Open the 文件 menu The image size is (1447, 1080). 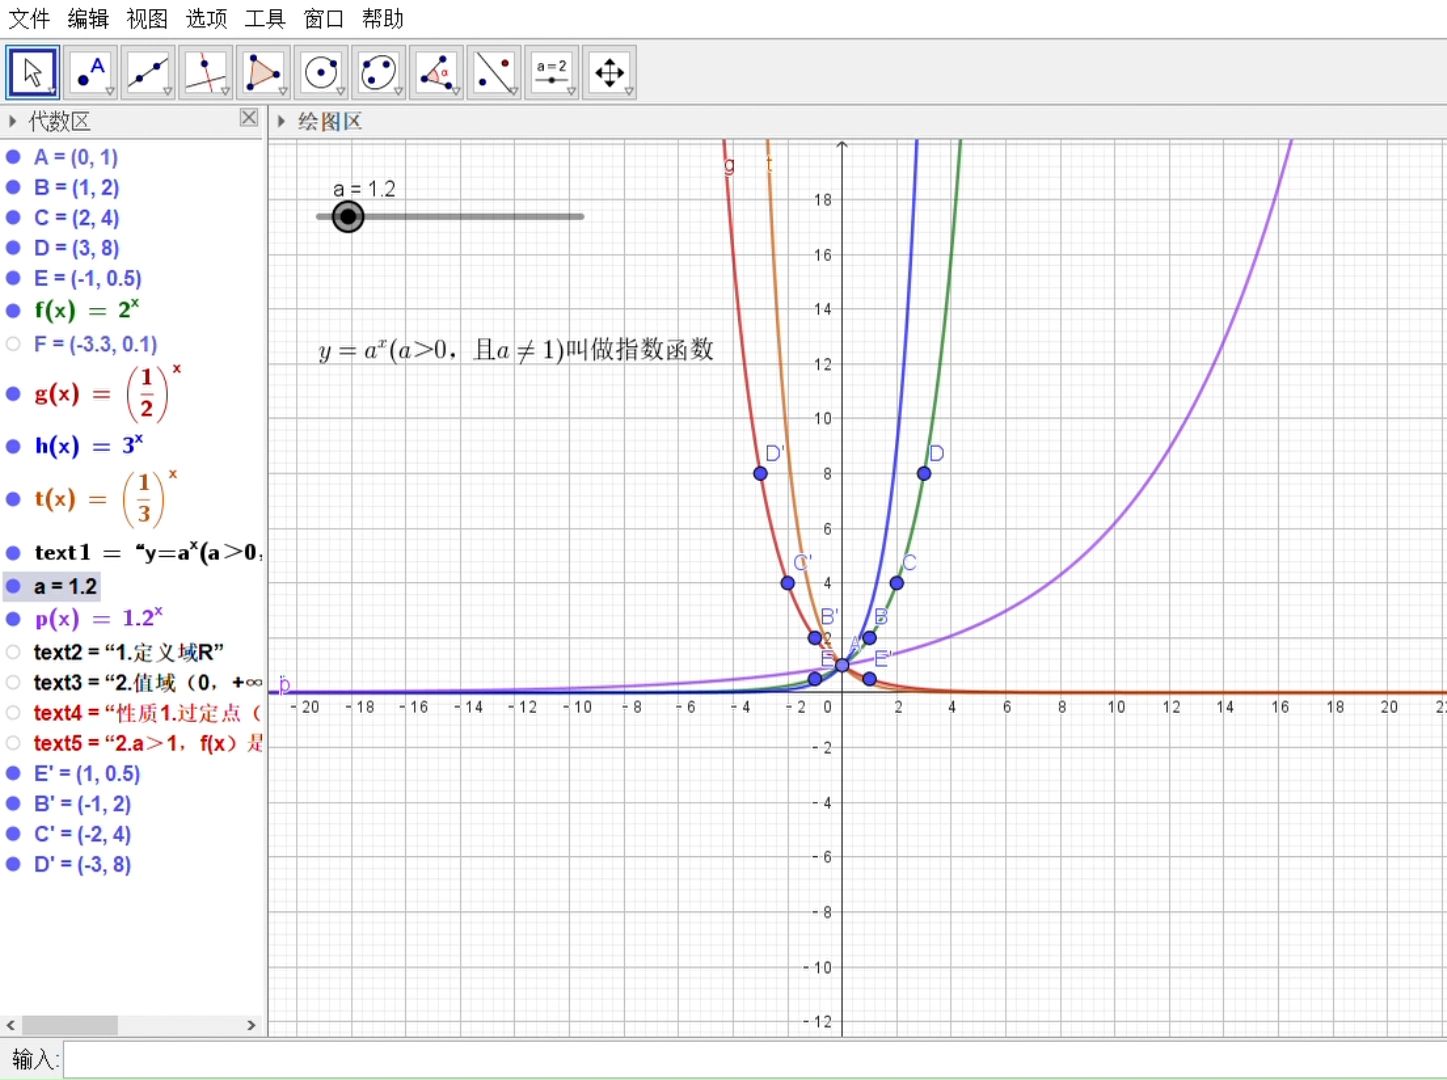pos(29,18)
